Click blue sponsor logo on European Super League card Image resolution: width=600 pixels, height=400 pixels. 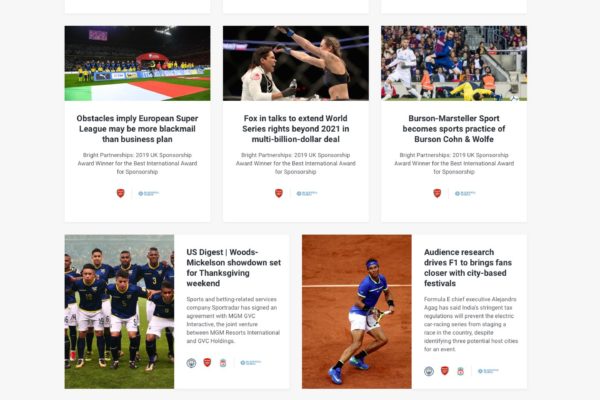pos(148,194)
